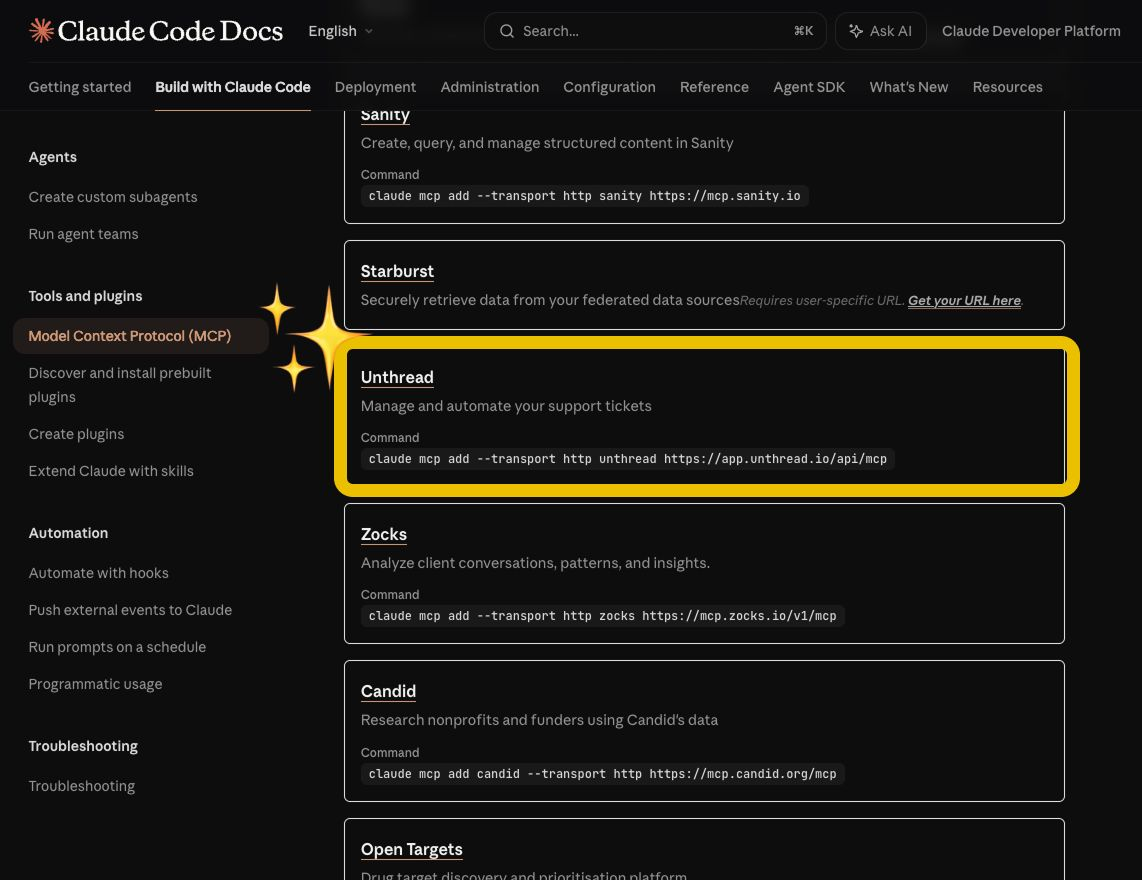The image size is (1142, 880).
Task: Open the English language dropdown
Action: (340, 31)
